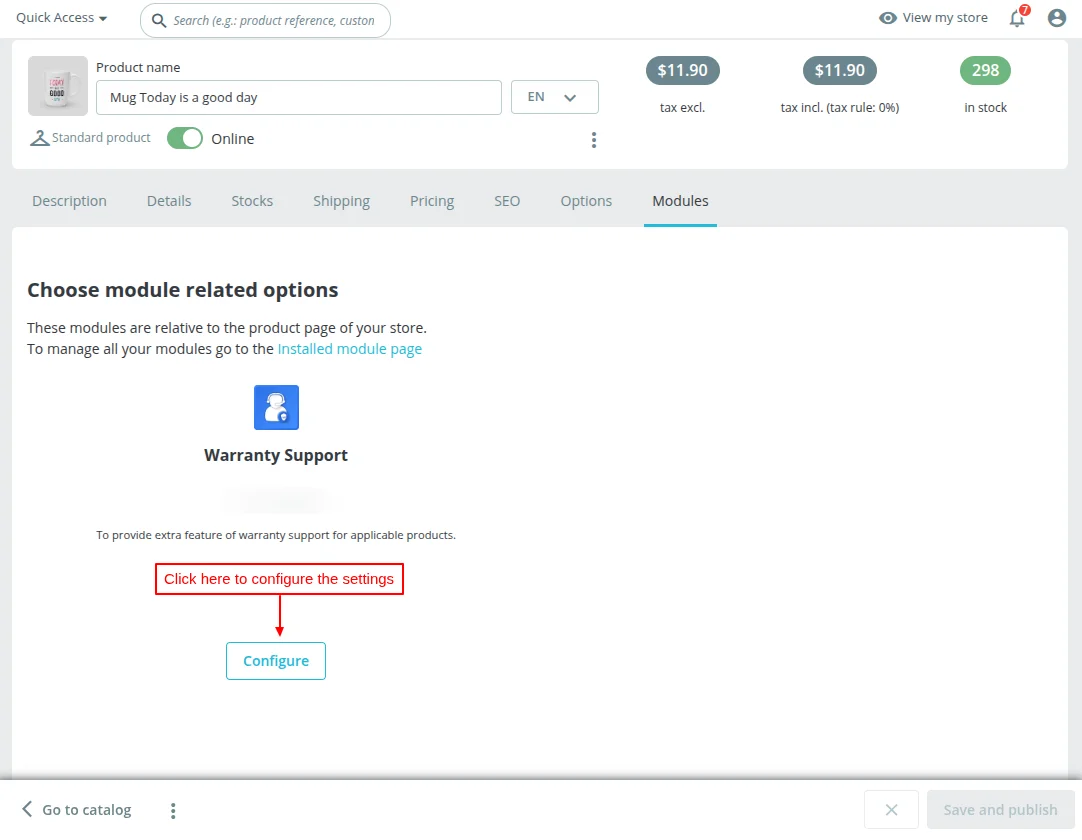Open the Warranty Support module icon
Image resolution: width=1082 pixels, height=840 pixels.
pyautogui.click(x=276, y=407)
